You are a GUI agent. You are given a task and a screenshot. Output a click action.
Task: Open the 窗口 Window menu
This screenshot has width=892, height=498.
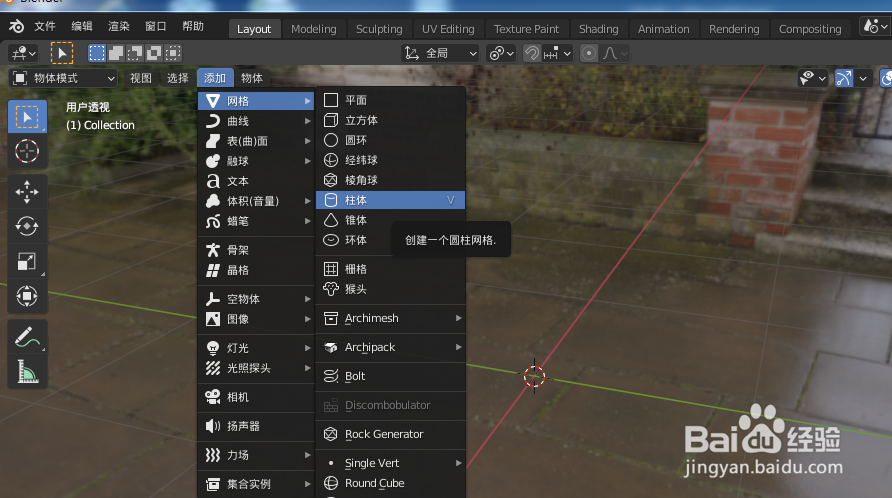pos(155,26)
